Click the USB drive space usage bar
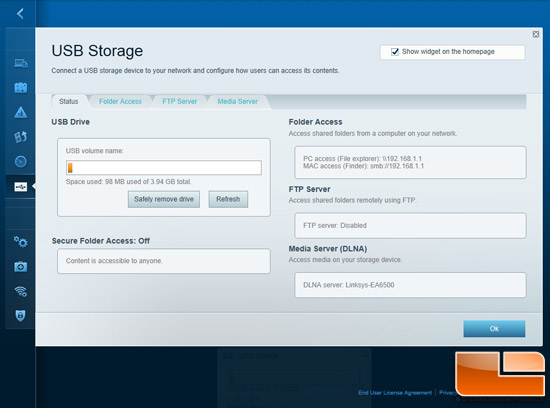 point(164,168)
